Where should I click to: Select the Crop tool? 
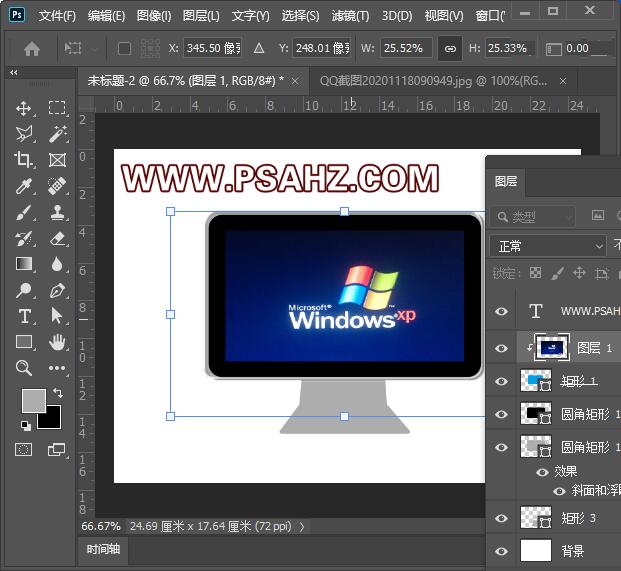24,160
